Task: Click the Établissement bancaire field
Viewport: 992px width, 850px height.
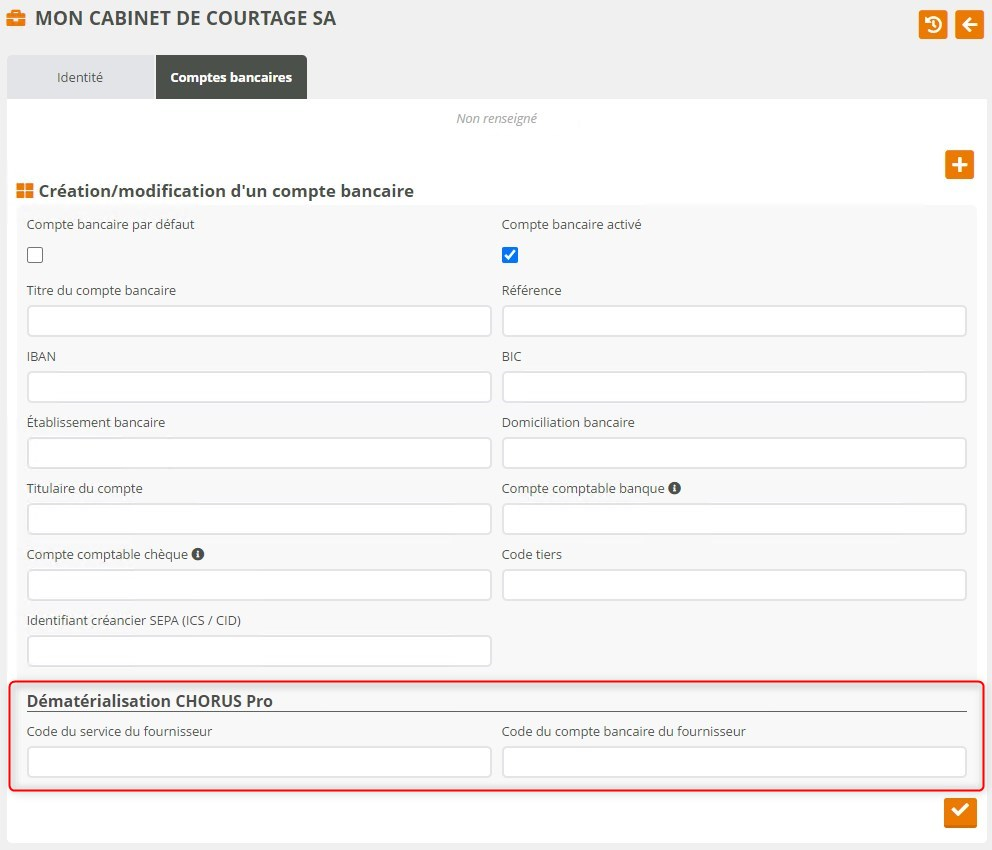Action: (259, 453)
